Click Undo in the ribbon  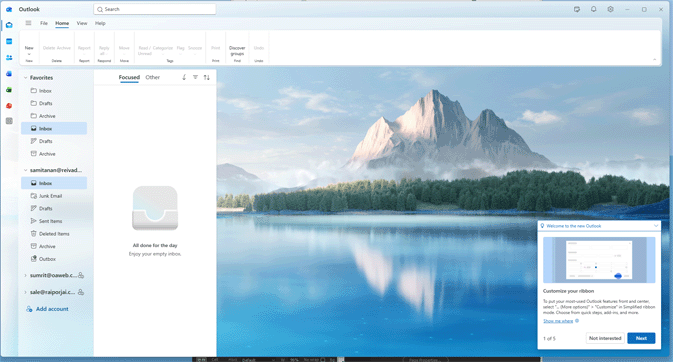258,48
